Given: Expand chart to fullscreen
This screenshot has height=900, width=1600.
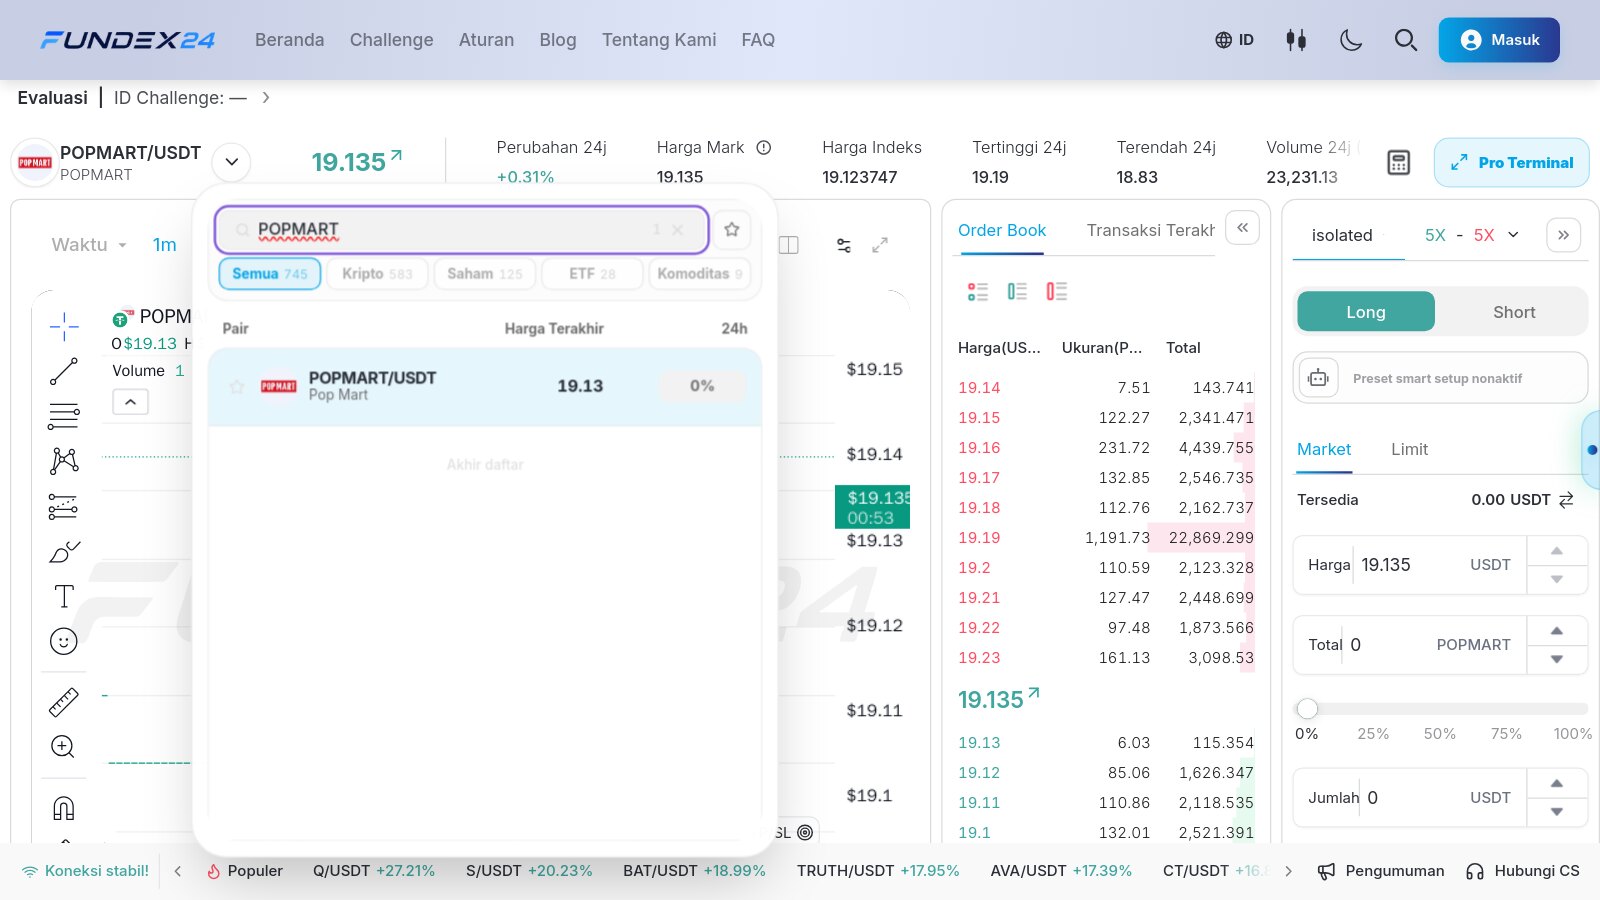Looking at the screenshot, I should (880, 245).
